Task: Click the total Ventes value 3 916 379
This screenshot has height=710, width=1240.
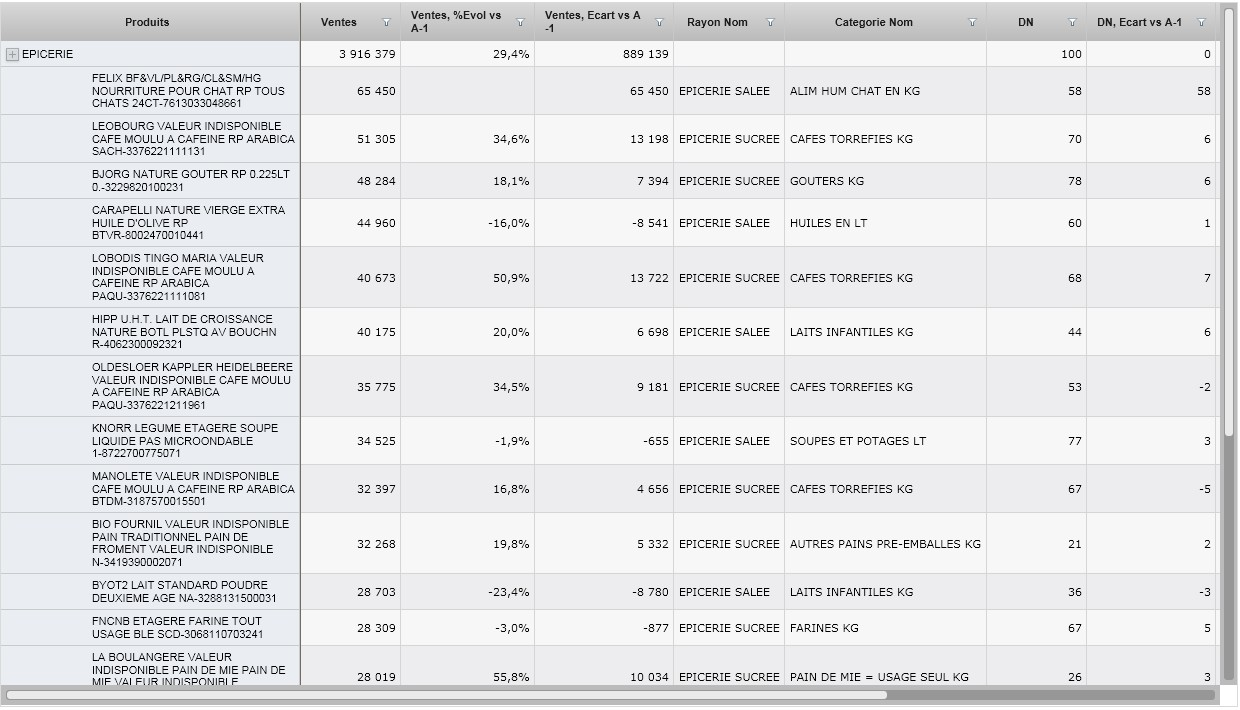Action: [367, 54]
